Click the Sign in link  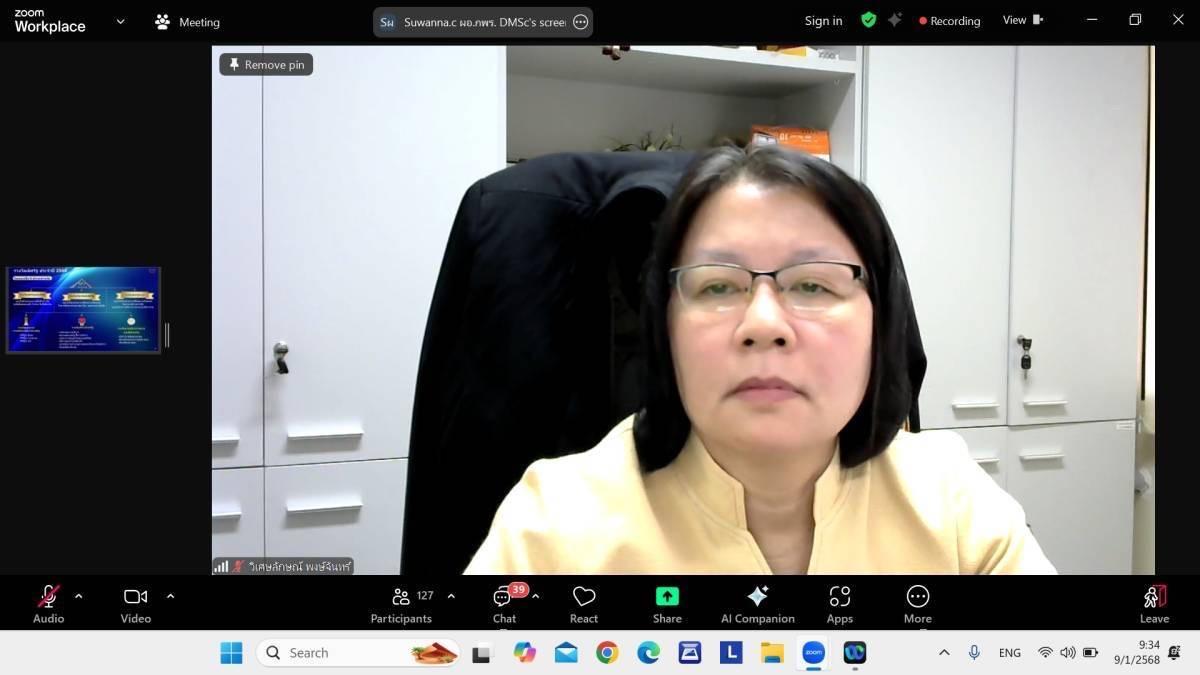tap(823, 21)
